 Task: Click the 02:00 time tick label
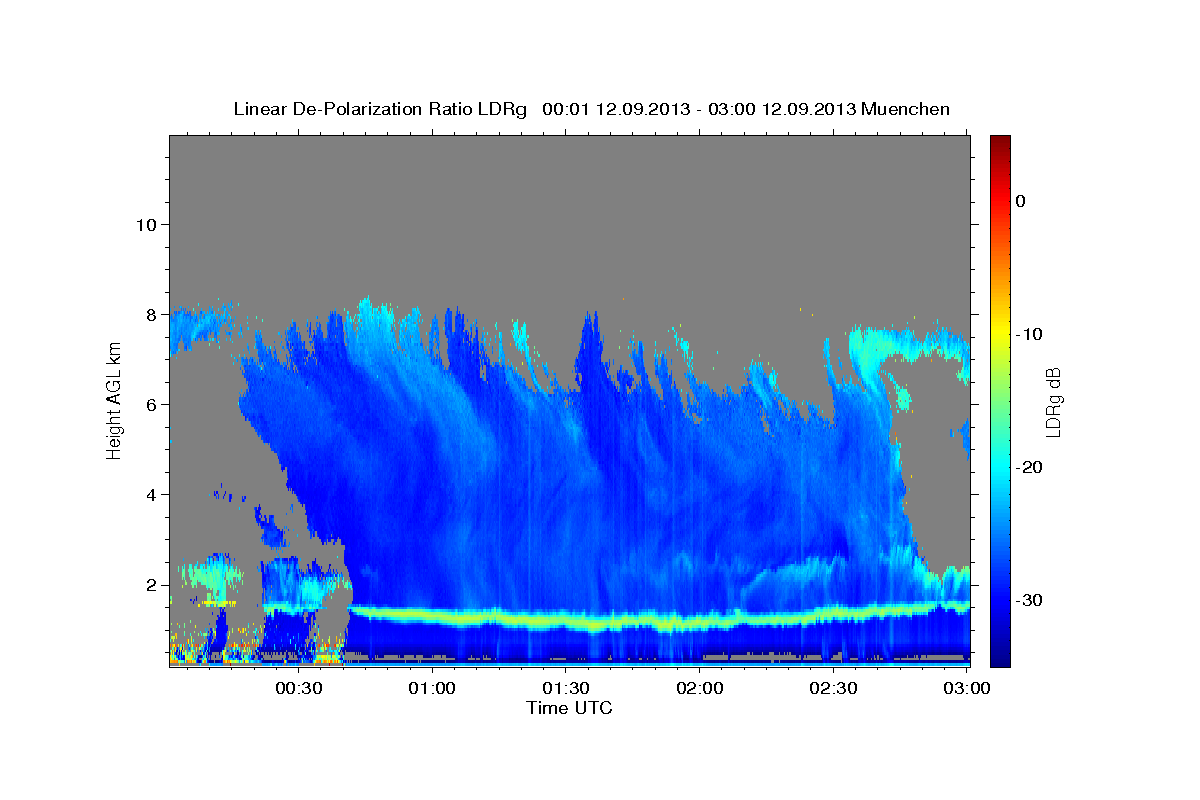point(700,689)
